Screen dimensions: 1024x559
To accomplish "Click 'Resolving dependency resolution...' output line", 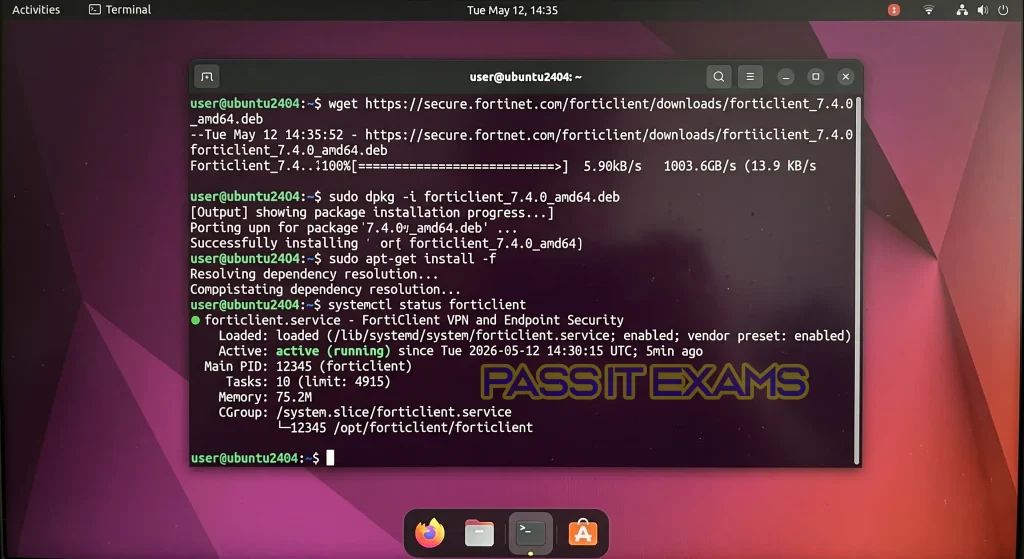I will click(314, 274).
